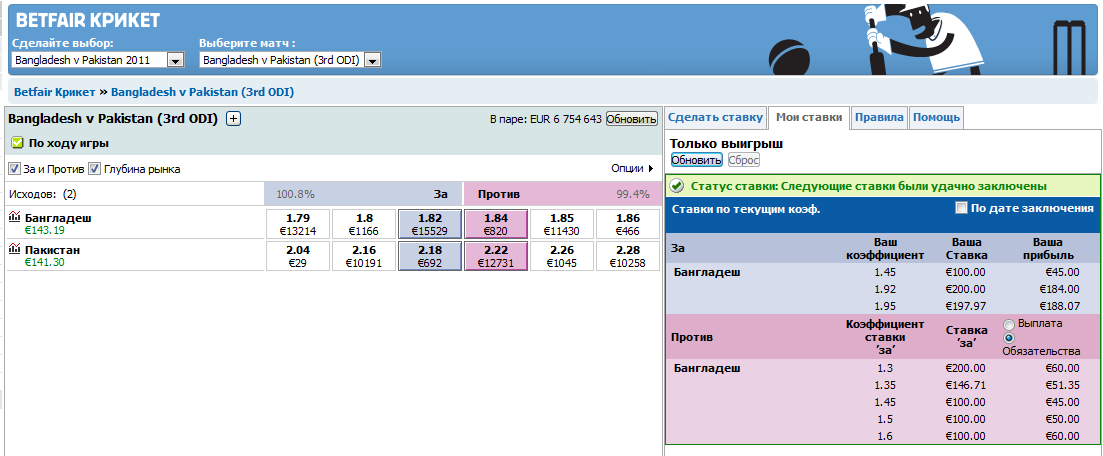Click the 'Сброс' button
This screenshot has width=1103, height=456.
744,160
